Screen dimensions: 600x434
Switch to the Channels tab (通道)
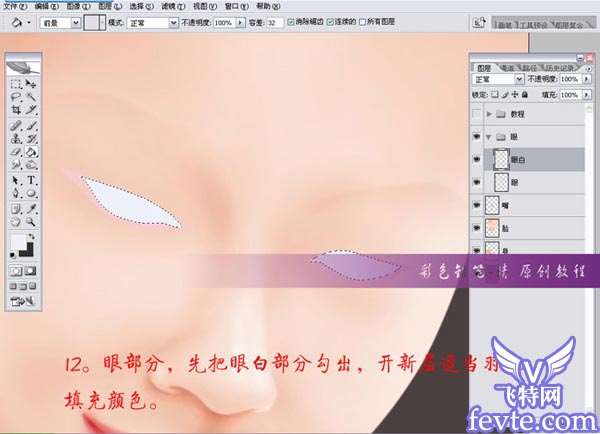coord(508,68)
